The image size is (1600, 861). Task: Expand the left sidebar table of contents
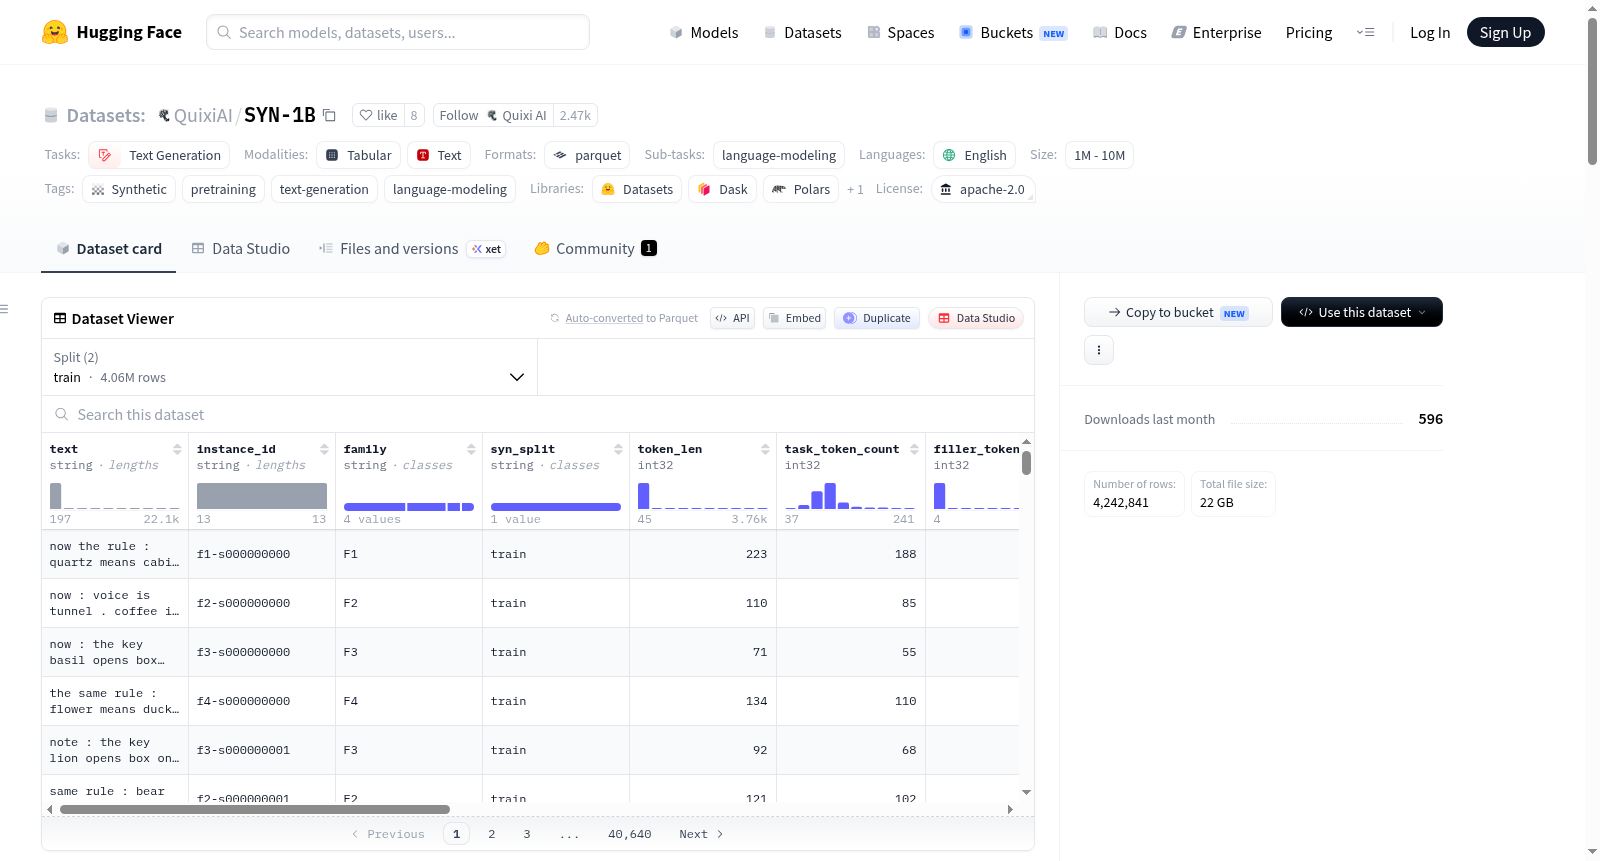[5, 309]
